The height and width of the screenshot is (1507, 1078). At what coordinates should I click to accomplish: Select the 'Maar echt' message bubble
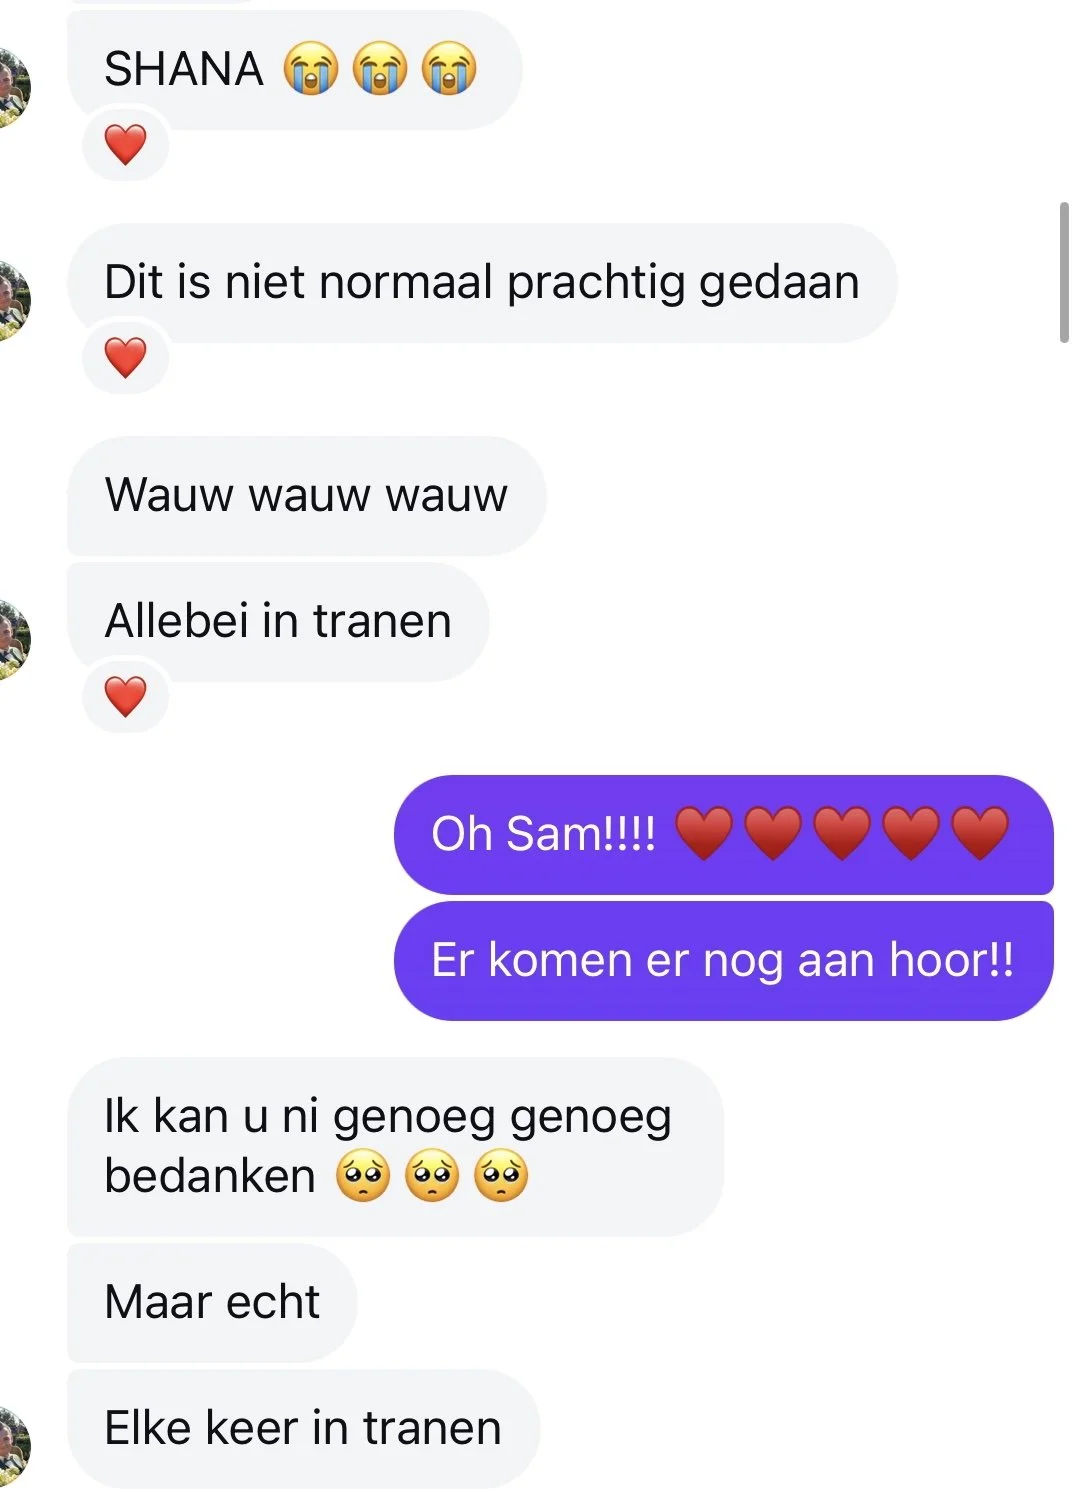point(212,1303)
